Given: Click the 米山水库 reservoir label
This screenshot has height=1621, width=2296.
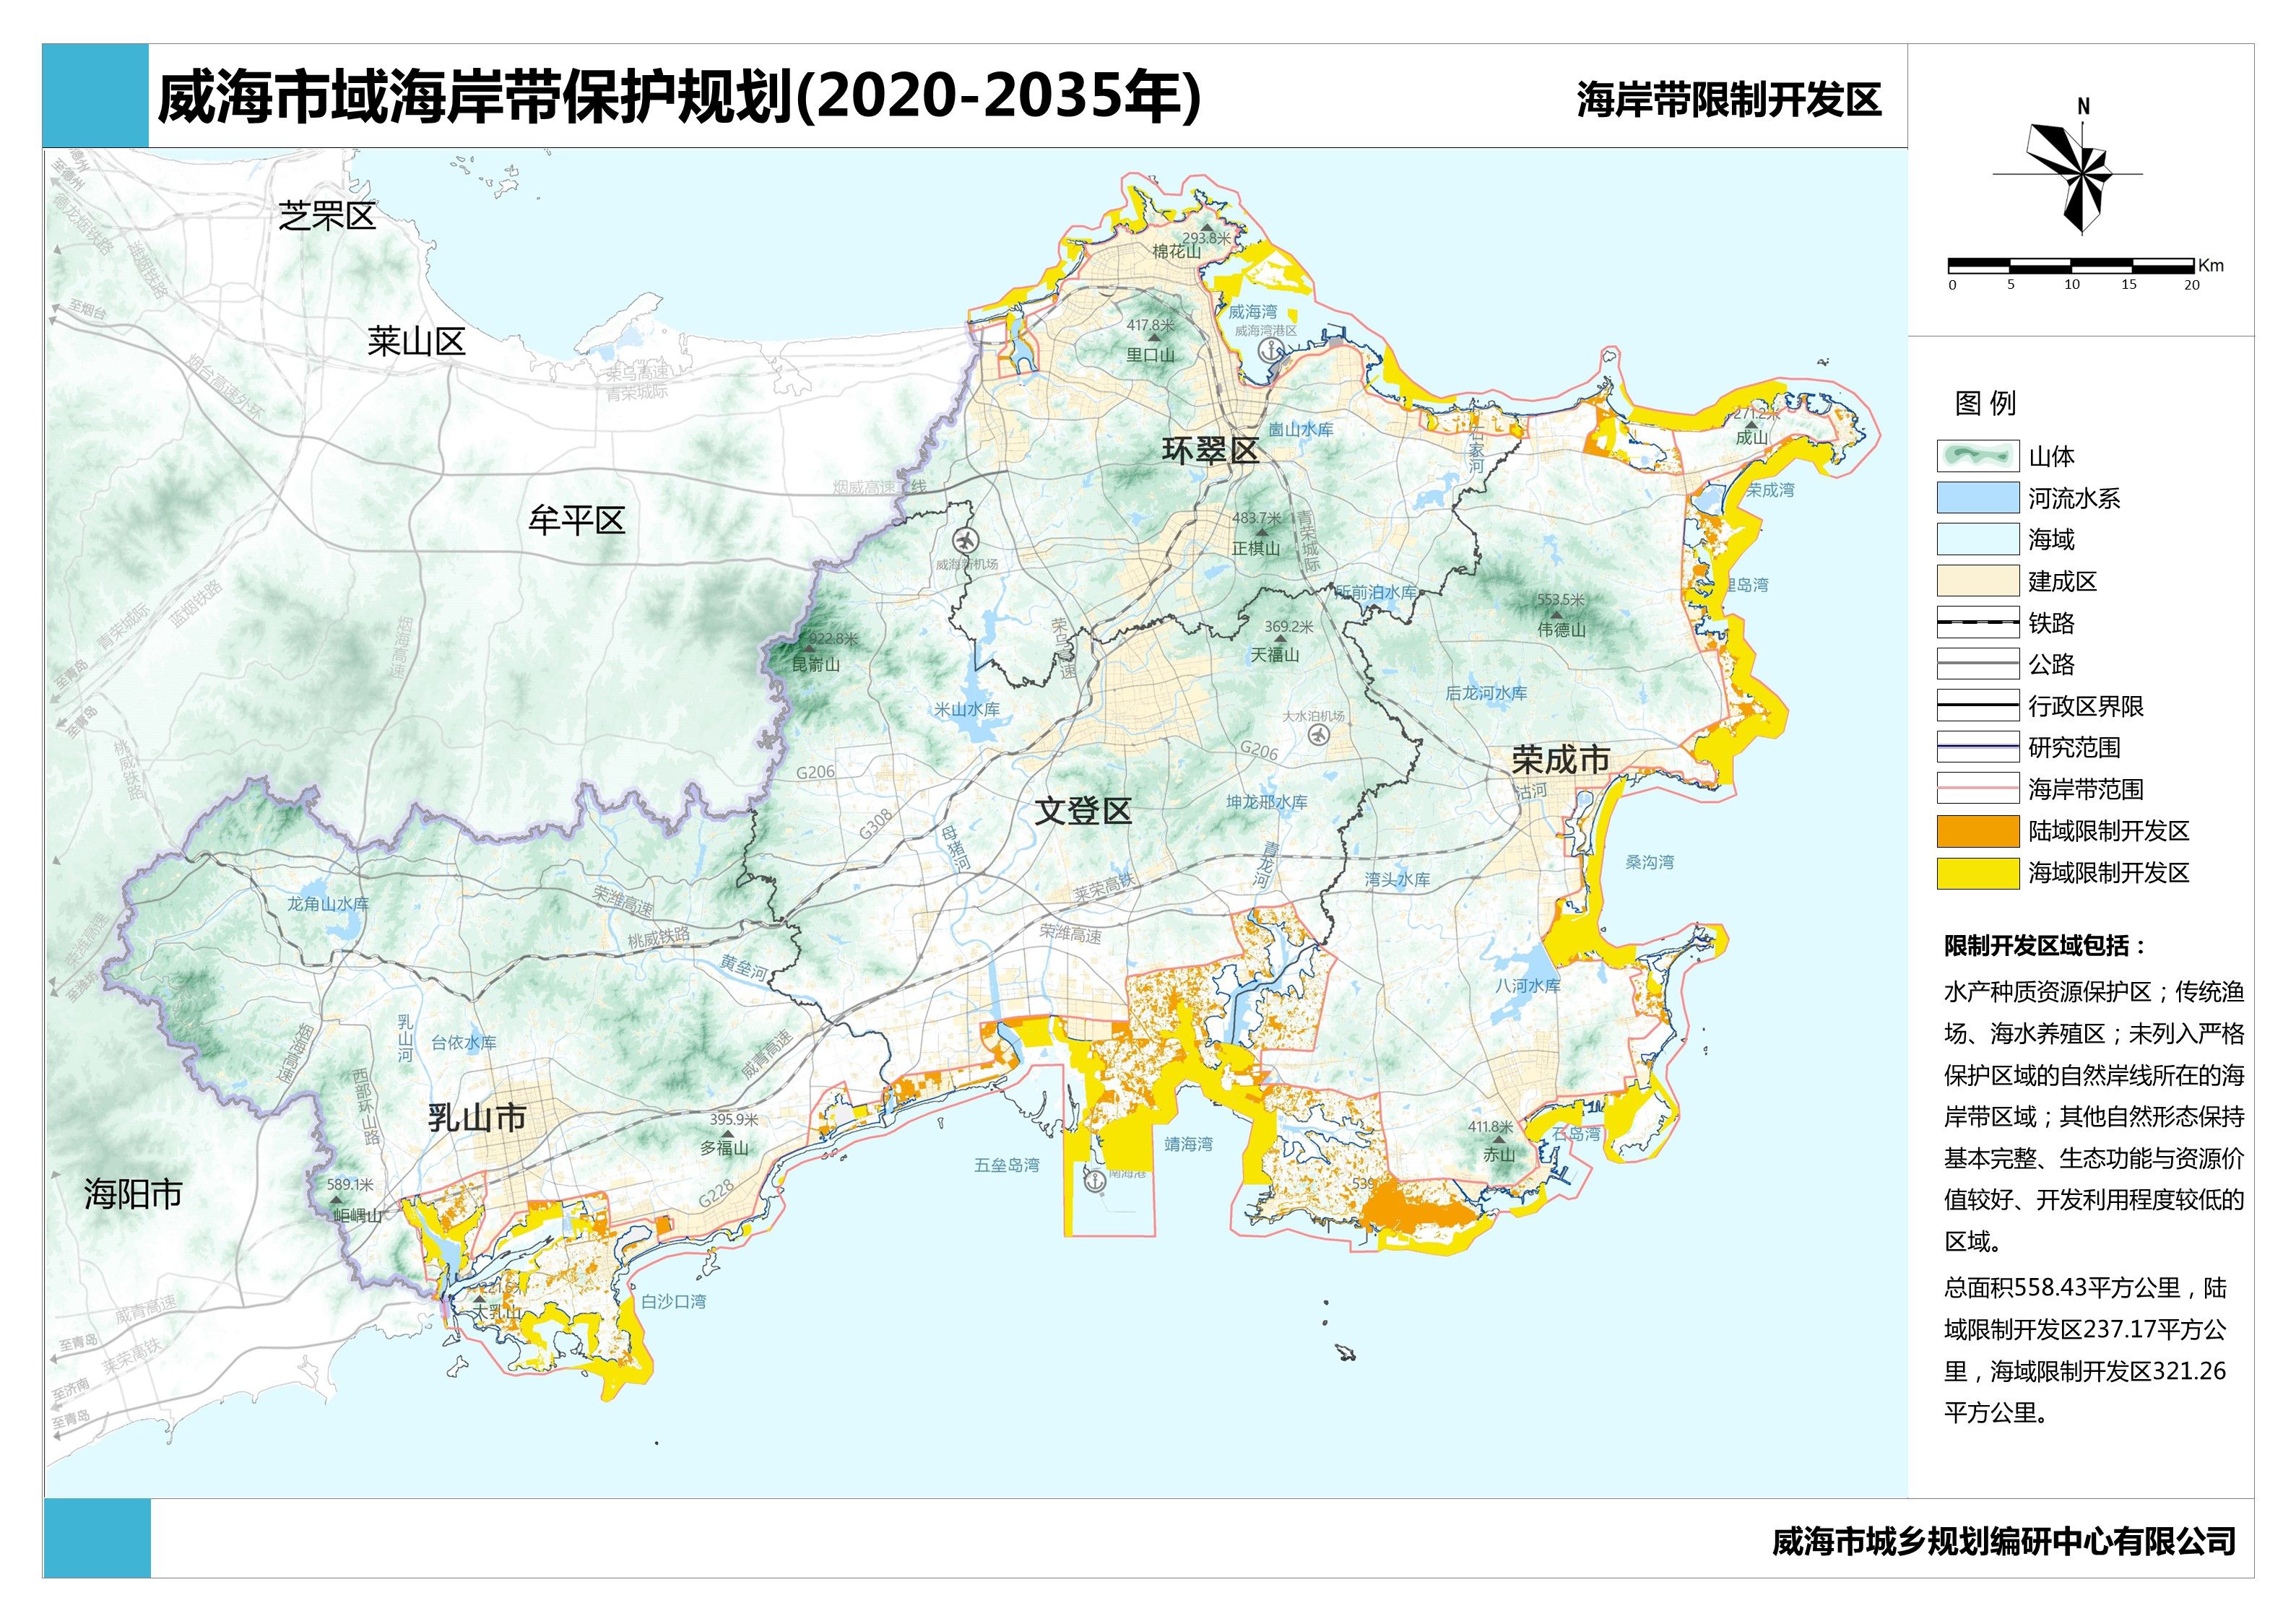Looking at the screenshot, I should pos(966,709).
